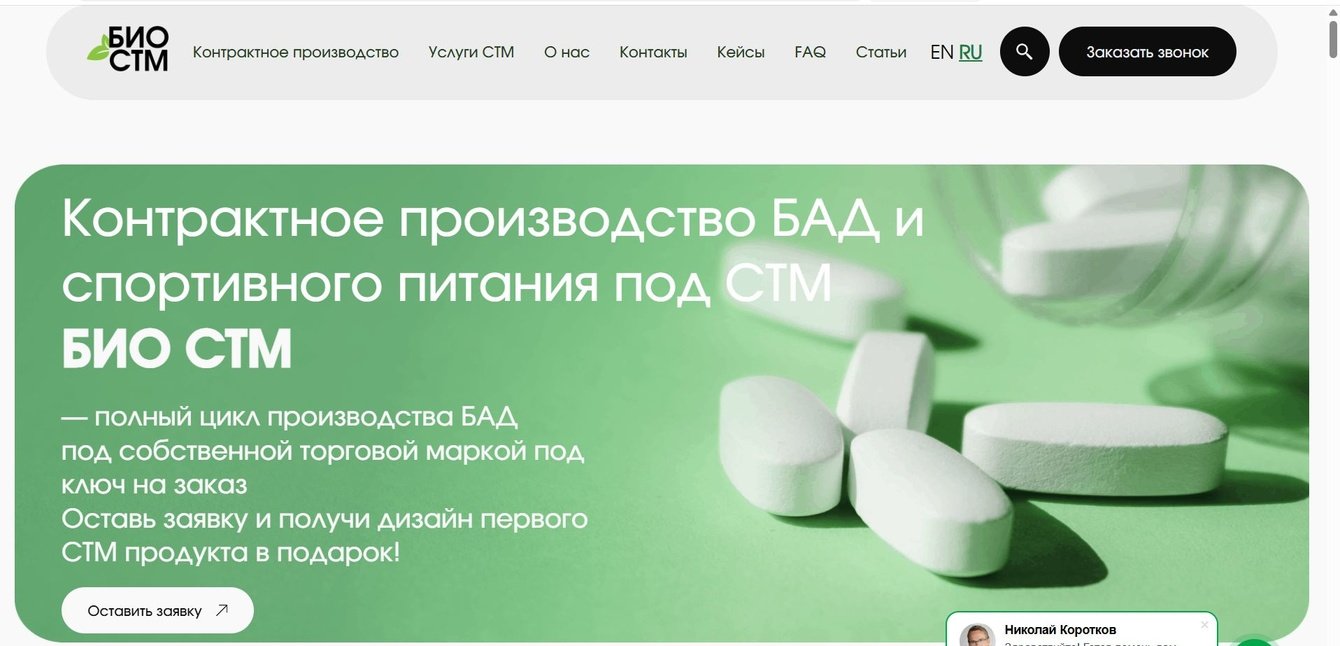This screenshot has height=646, width=1340.
Task: Click Николай Коротков's avatar photo
Action: coord(977,637)
